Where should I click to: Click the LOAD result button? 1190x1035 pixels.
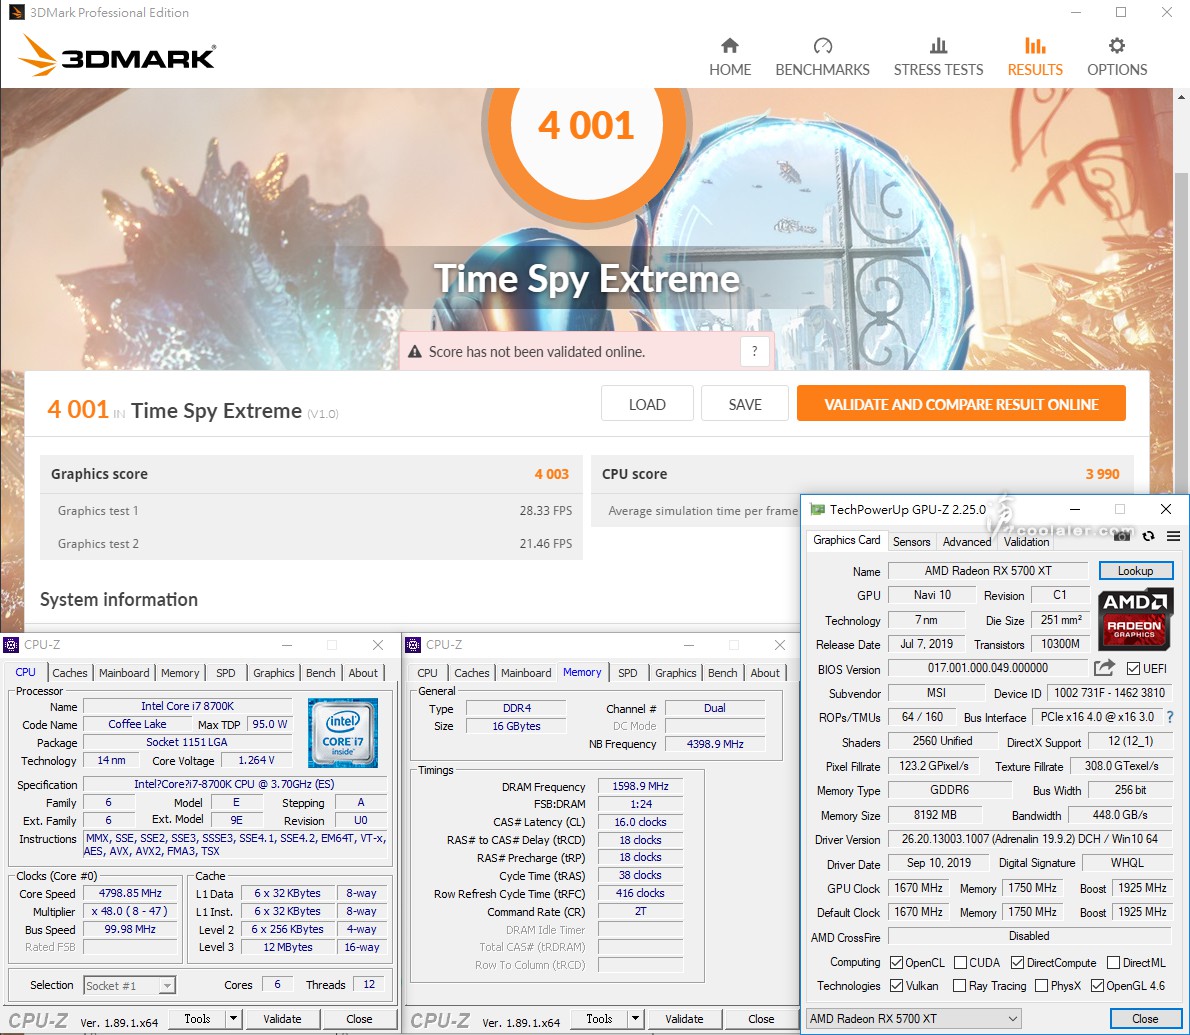647,404
